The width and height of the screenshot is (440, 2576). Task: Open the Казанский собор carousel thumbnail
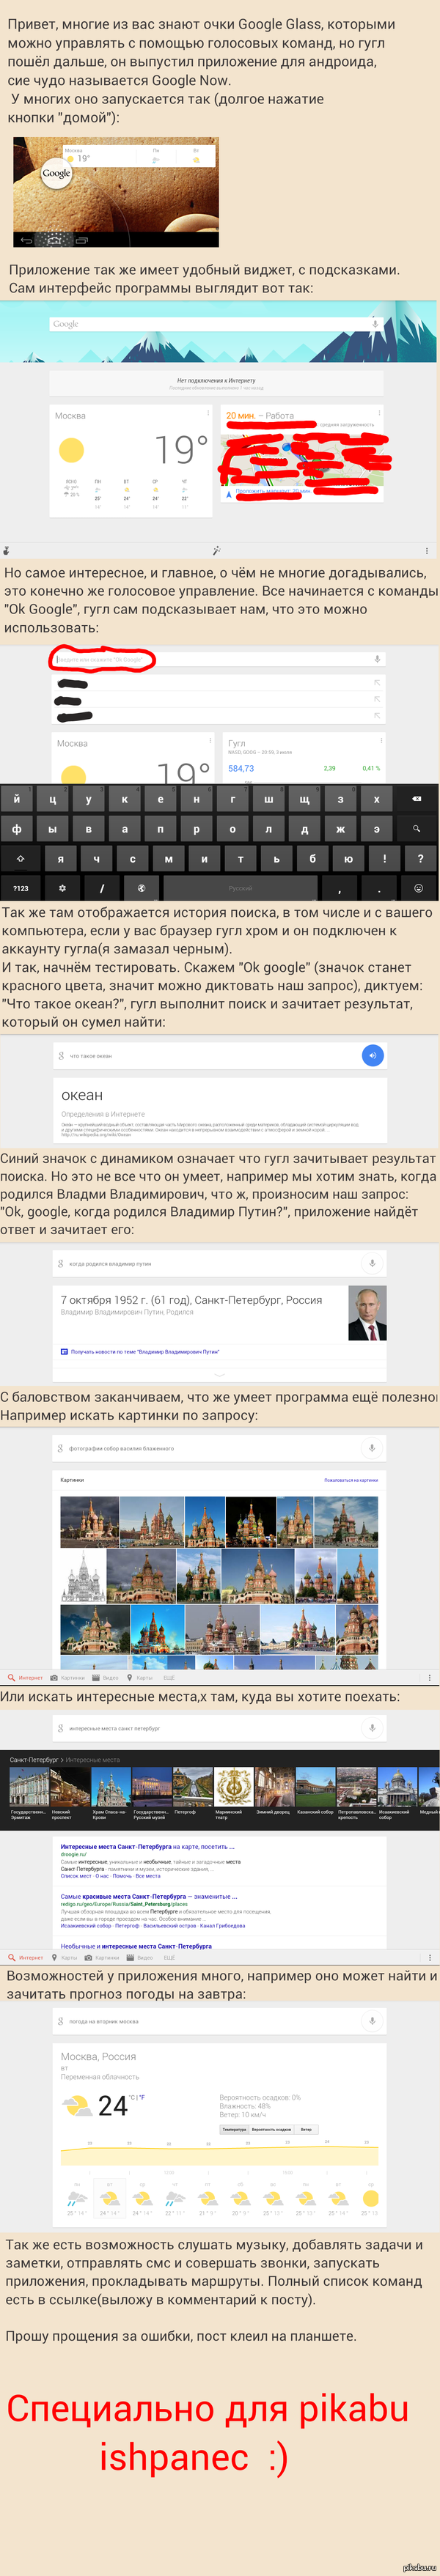(315, 1787)
